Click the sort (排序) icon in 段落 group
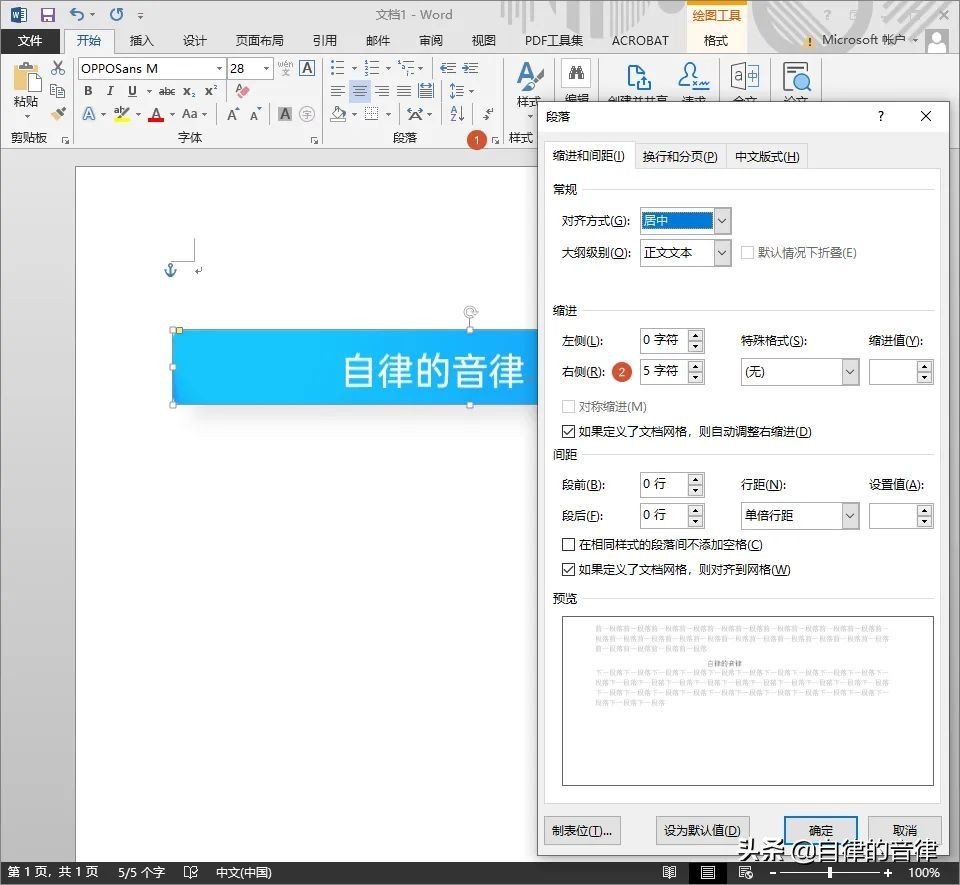This screenshot has height=885, width=960. tap(456, 114)
